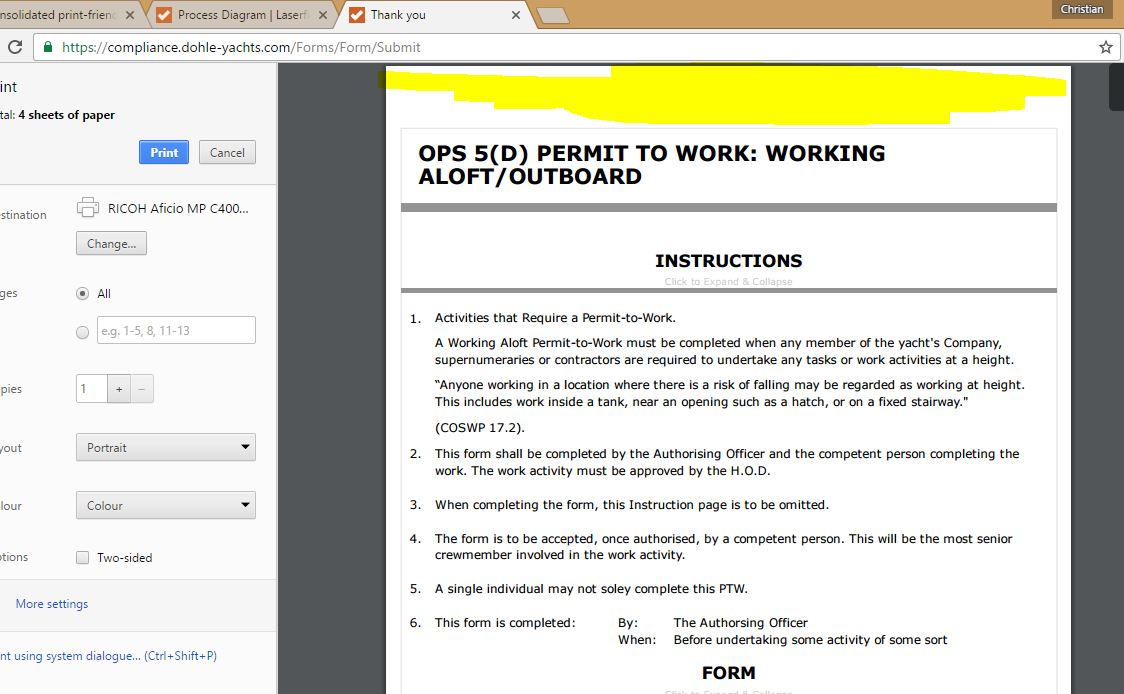Open a new browser tab
The image size is (1124, 694).
click(552, 15)
